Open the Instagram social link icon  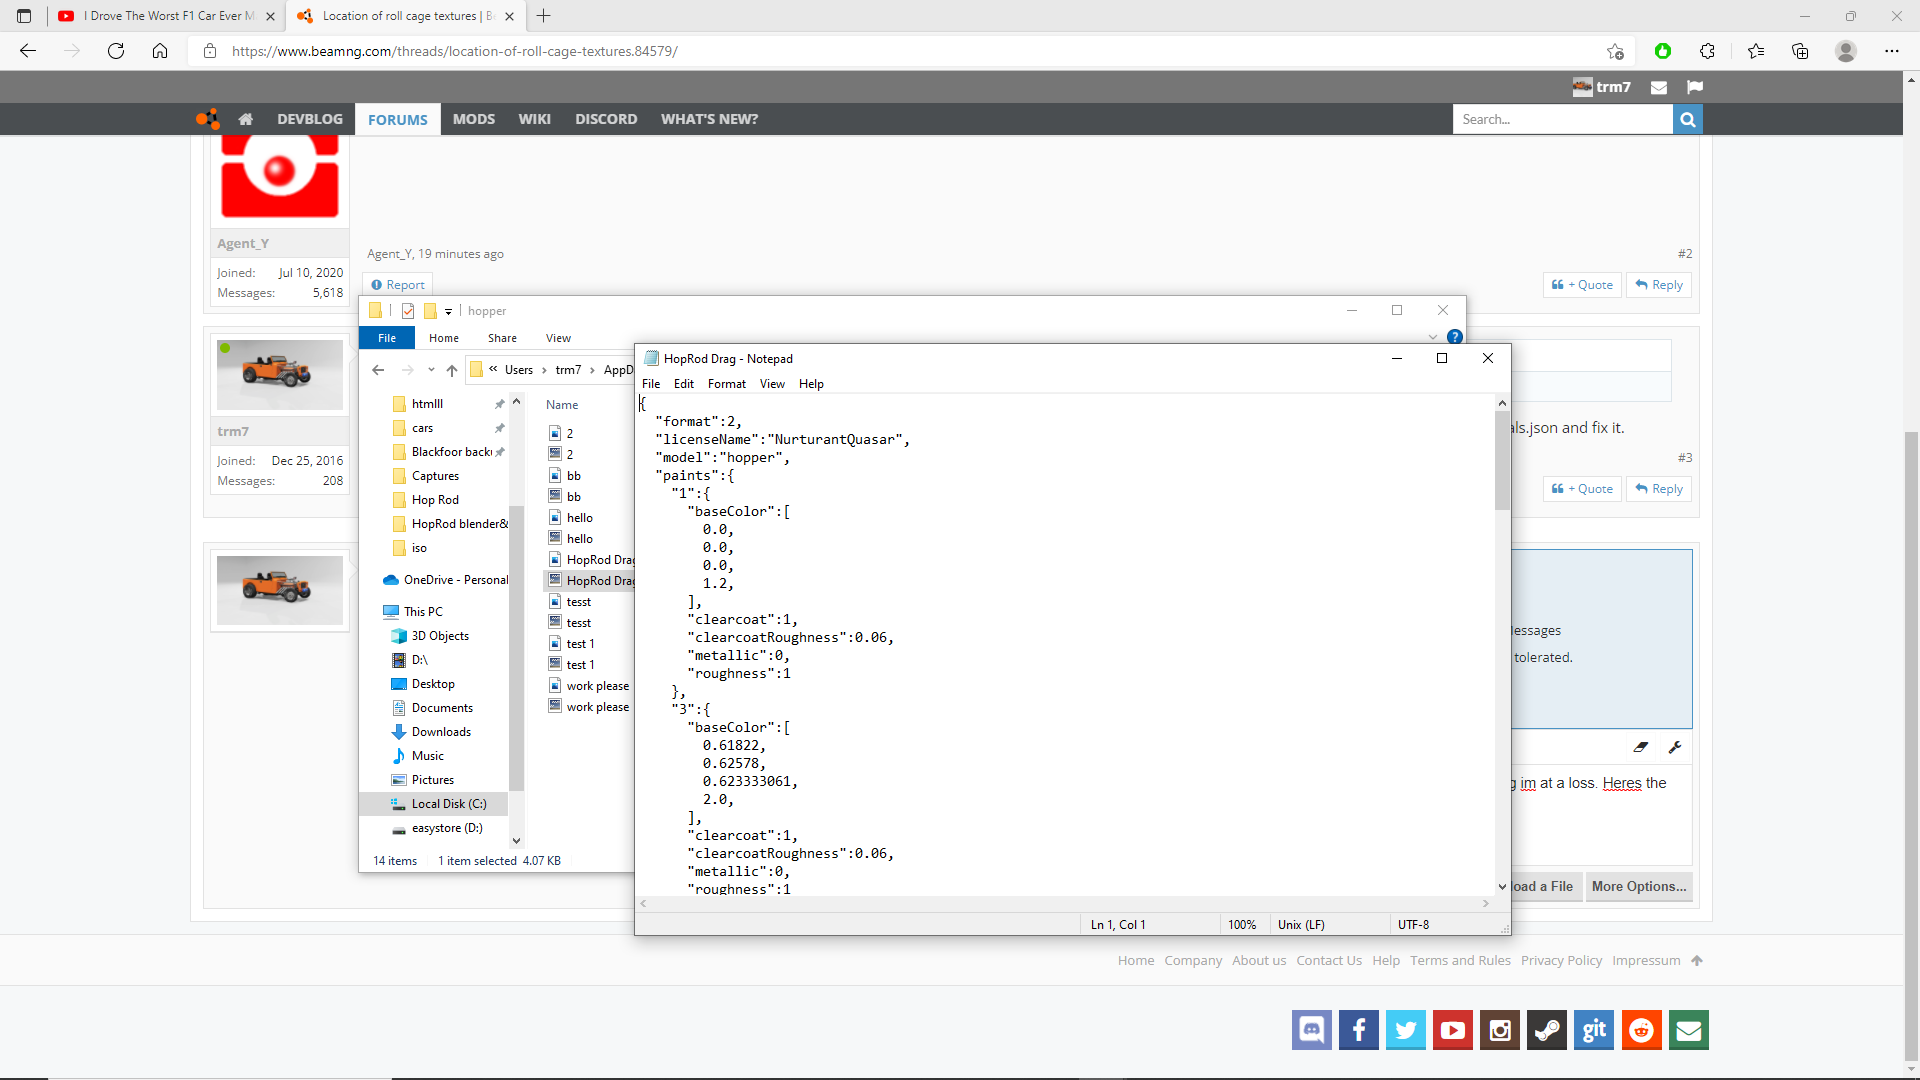[x=1500, y=1030]
